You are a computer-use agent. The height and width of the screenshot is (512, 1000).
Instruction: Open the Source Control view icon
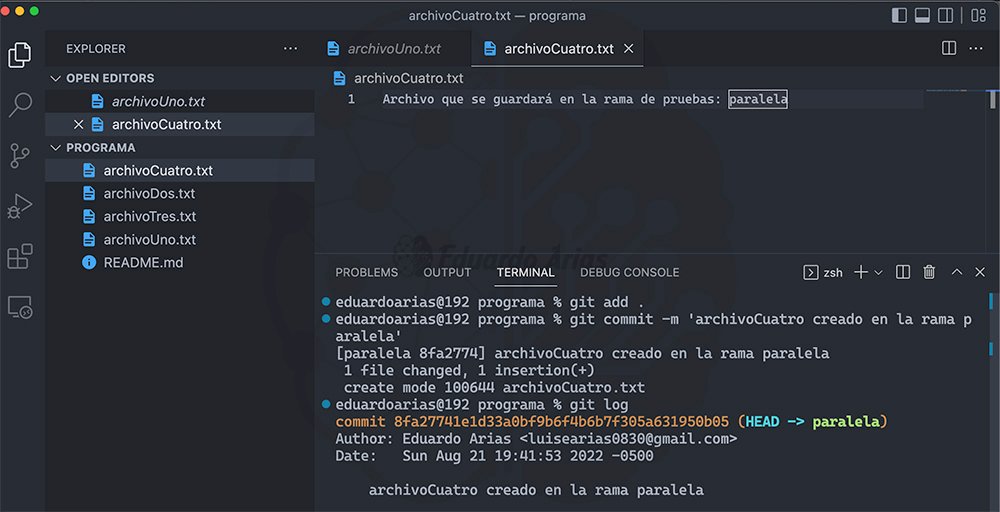click(x=19, y=156)
